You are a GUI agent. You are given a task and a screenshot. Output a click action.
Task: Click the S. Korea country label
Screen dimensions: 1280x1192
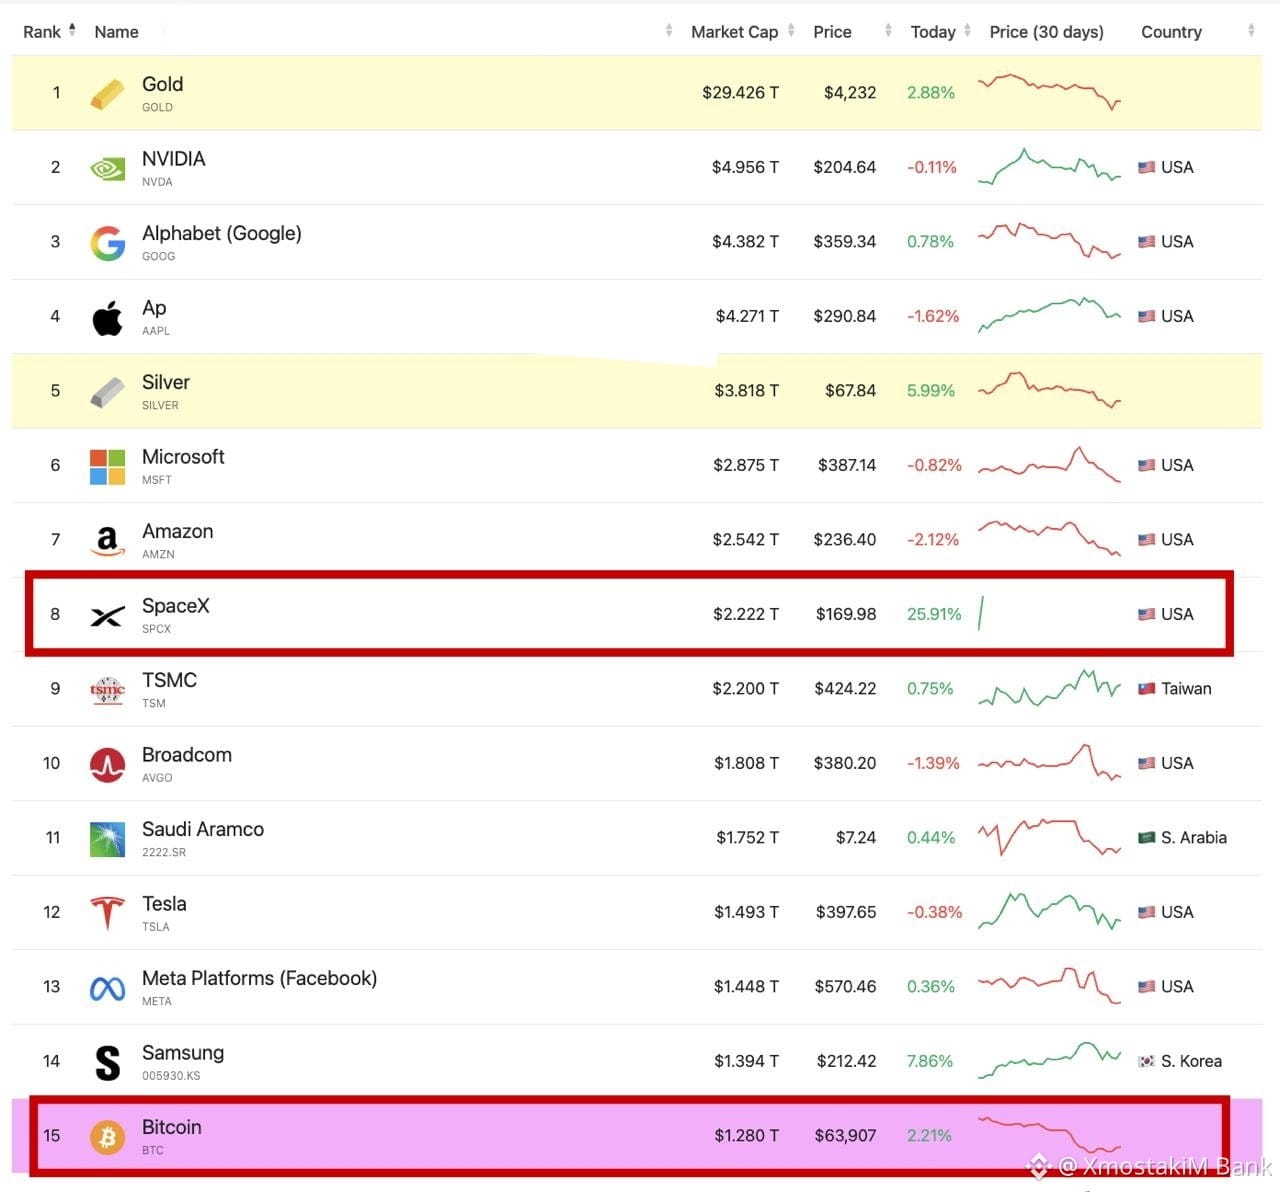point(1191,1061)
